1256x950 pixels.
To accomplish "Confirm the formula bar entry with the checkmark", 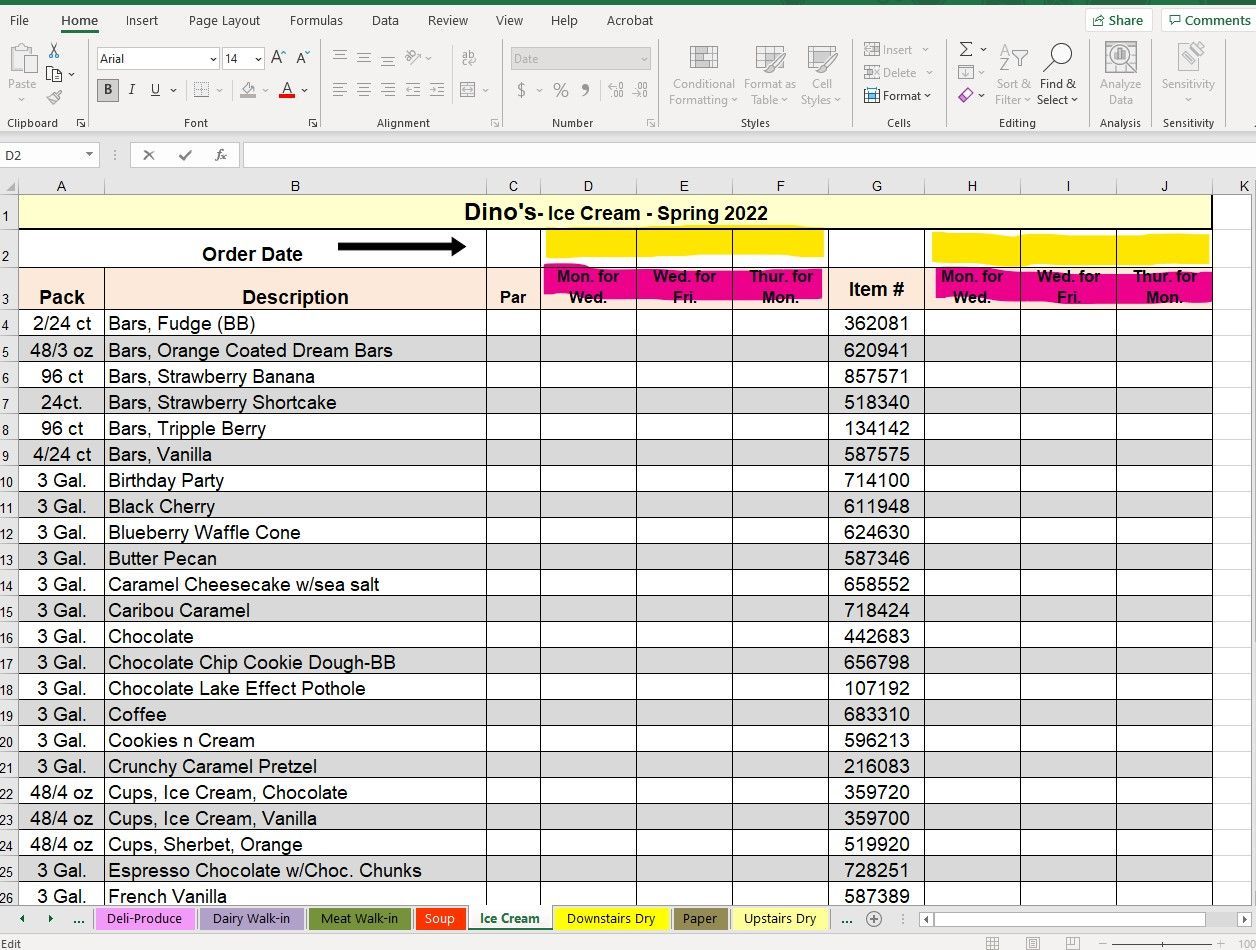I will click(185, 155).
